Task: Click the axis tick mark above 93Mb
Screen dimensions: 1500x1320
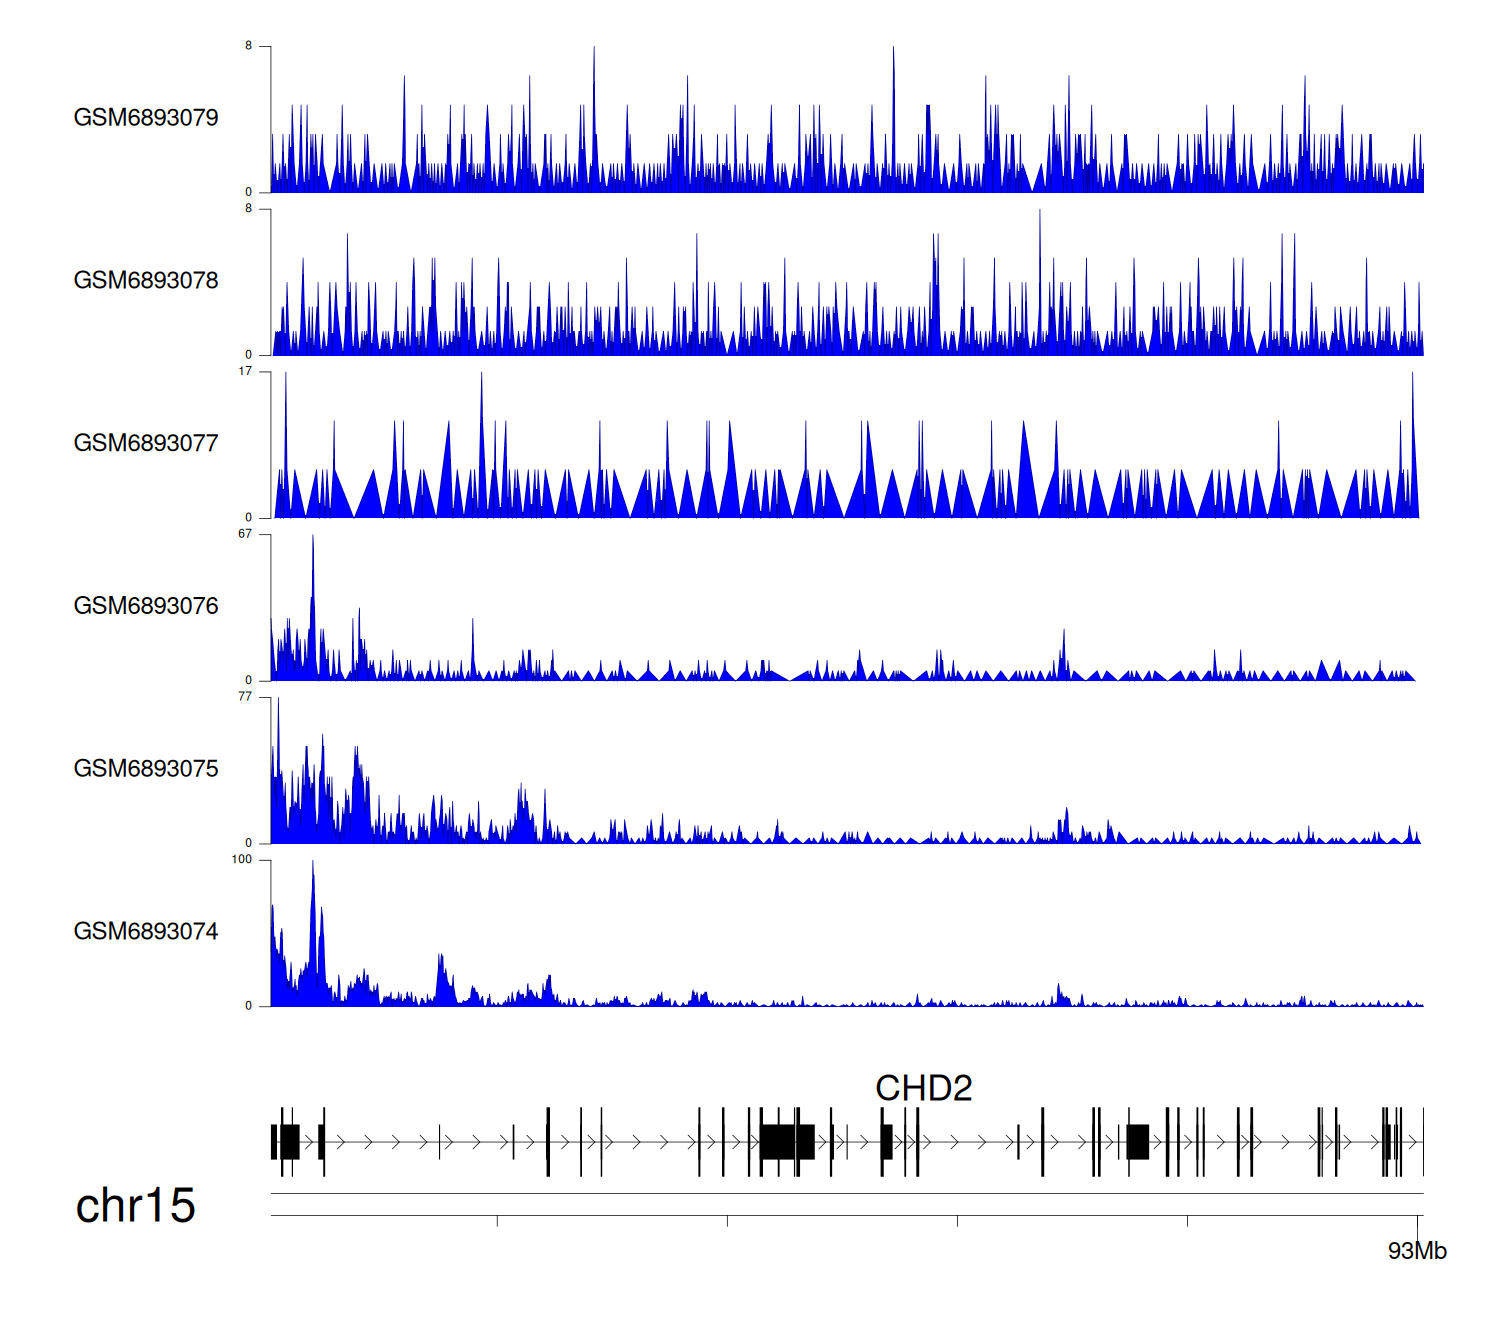Action: 1417,1221
